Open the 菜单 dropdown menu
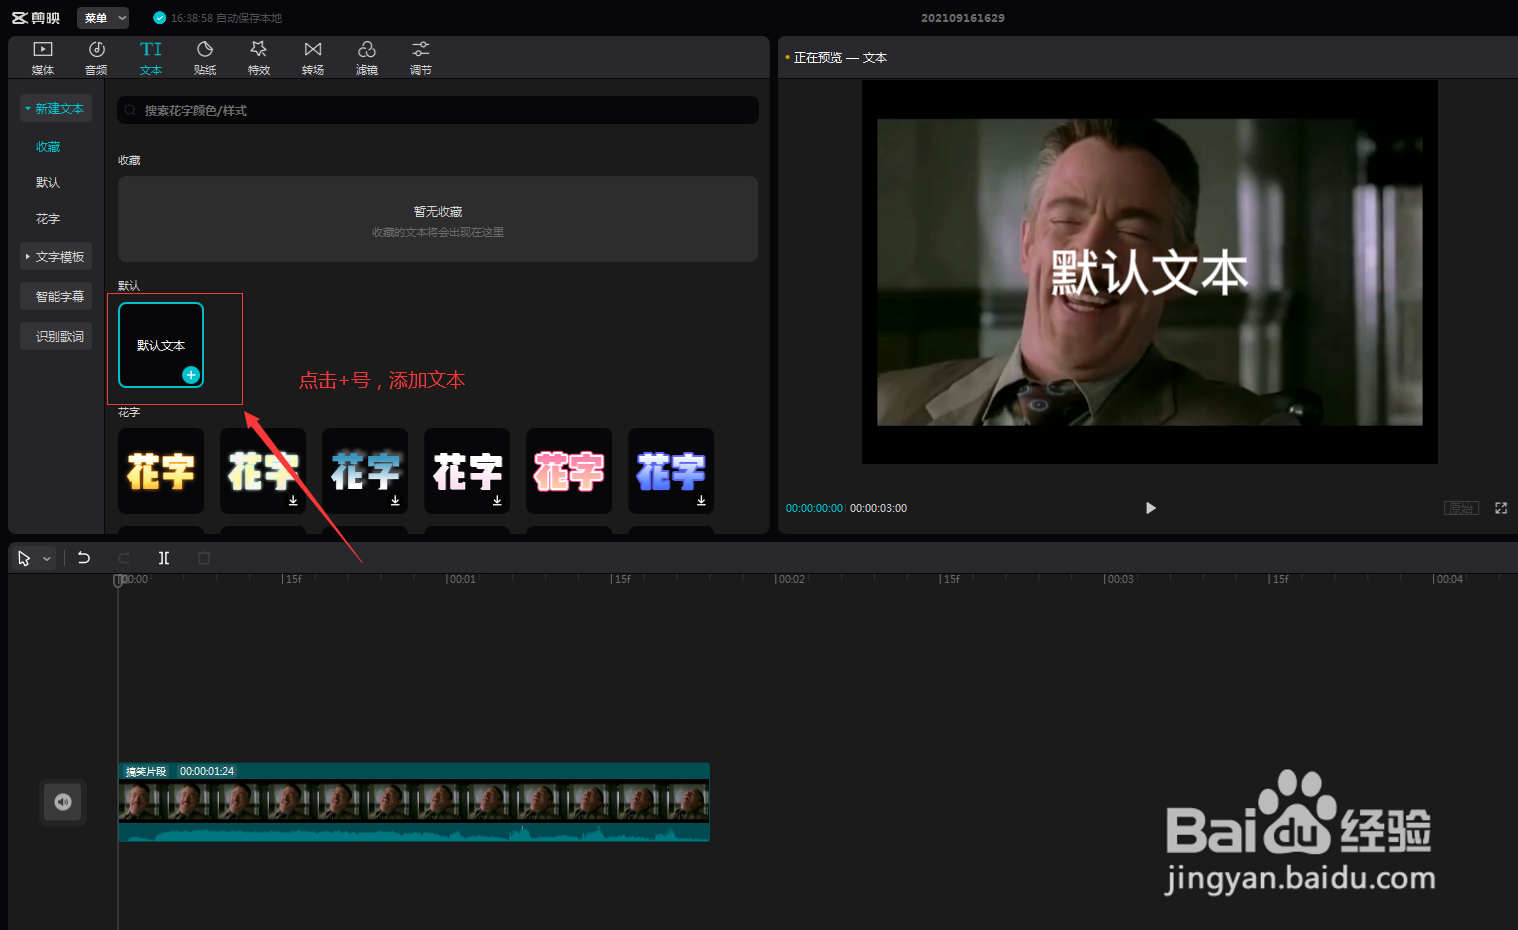The width and height of the screenshot is (1518, 930). (103, 18)
